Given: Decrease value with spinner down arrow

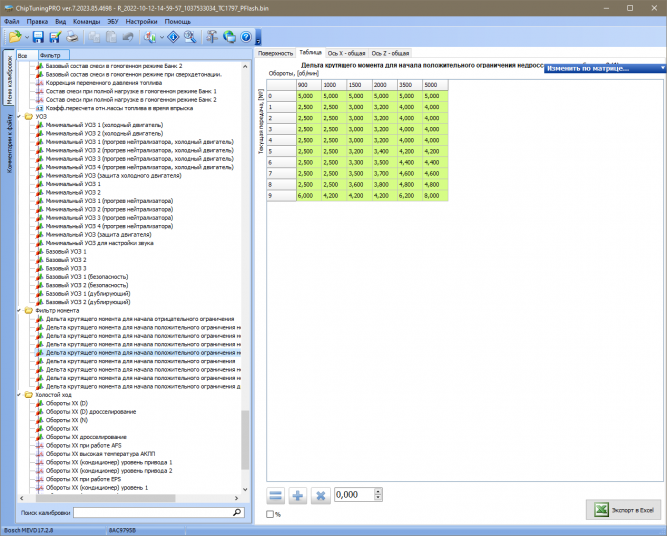Looking at the screenshot, I should click(378, 498).
